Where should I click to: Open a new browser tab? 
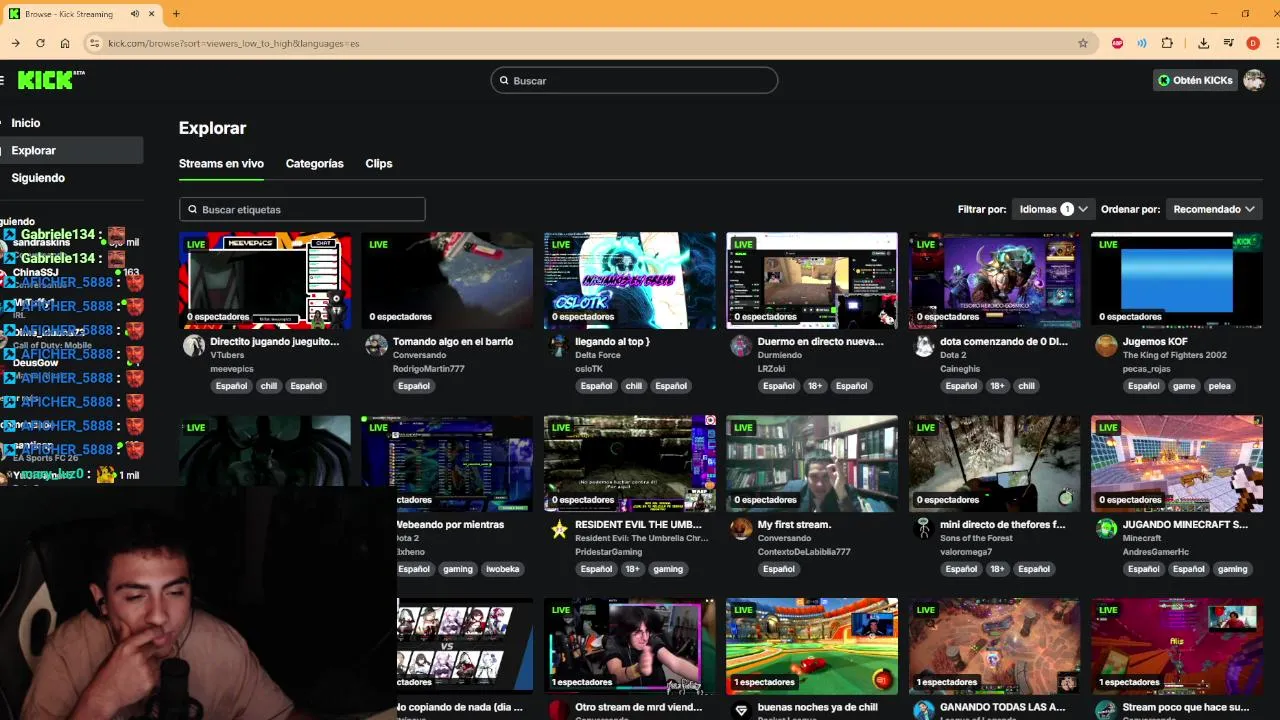coord(176,14)
